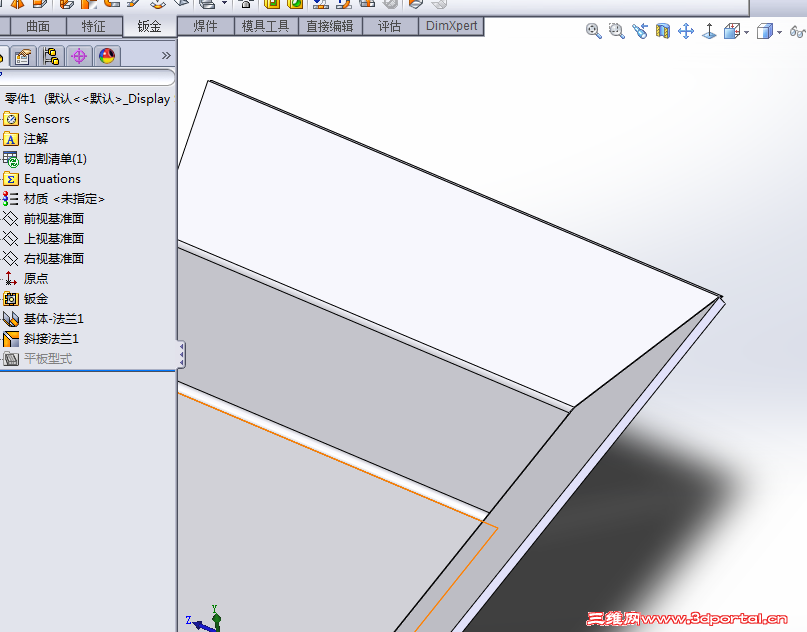
Task: Open the DimXpertManager crosshair tab
Action: click(79, 56)
